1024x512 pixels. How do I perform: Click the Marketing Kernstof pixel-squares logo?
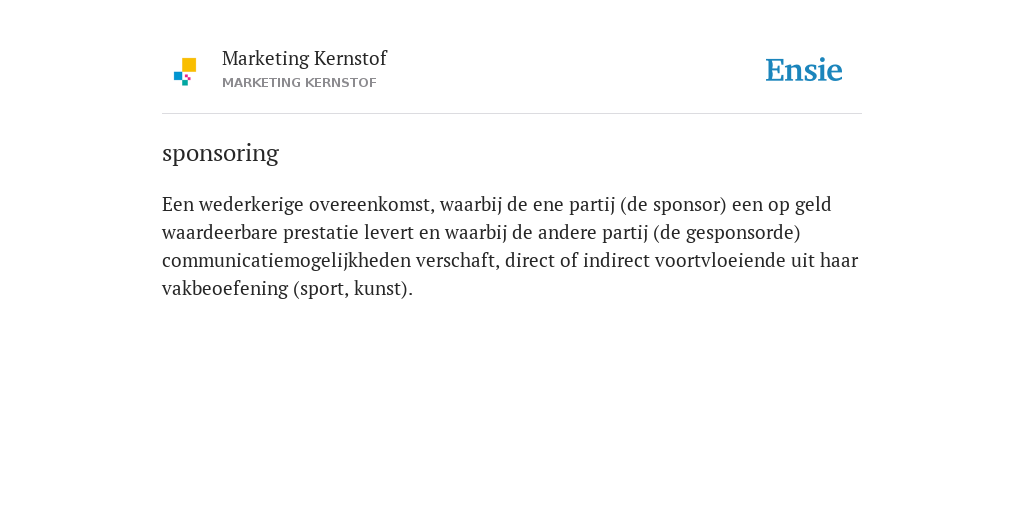tap(185, 72)
